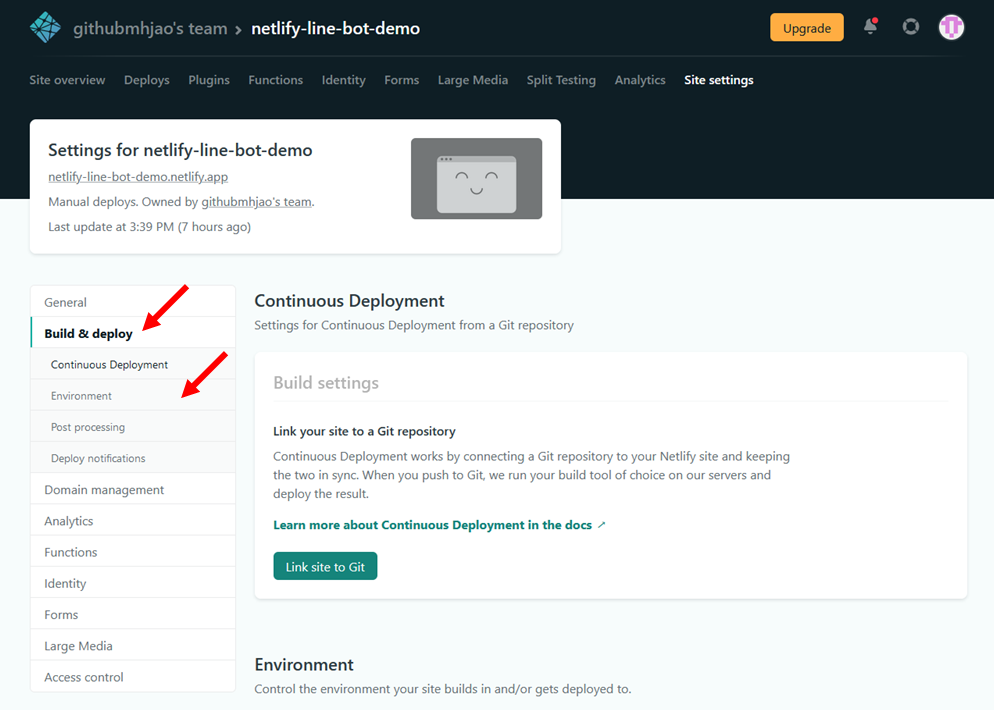Select Environment sidebar sub-item
994x710 pixels.
[x=133, y=396]
